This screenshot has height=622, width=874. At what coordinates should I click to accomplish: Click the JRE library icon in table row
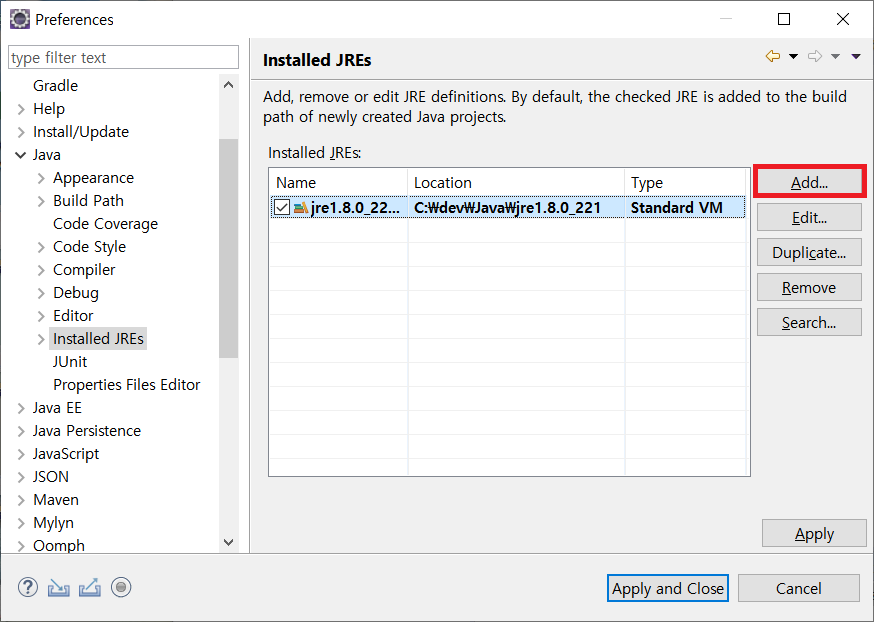(x=301, y=208)
